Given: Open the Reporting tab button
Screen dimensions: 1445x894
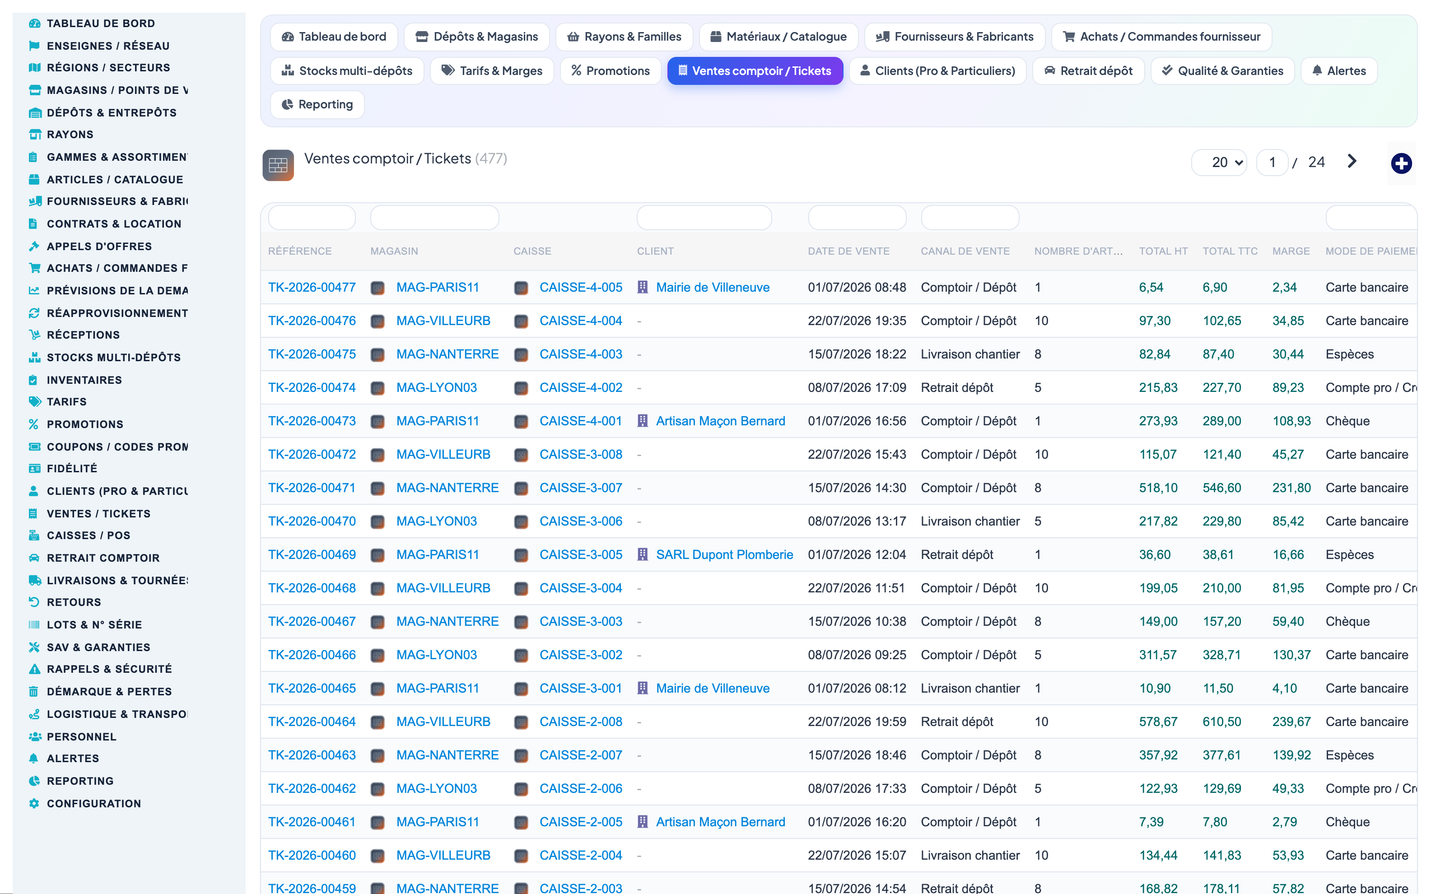Looking at the screenshot, I should tap(317, 105).
